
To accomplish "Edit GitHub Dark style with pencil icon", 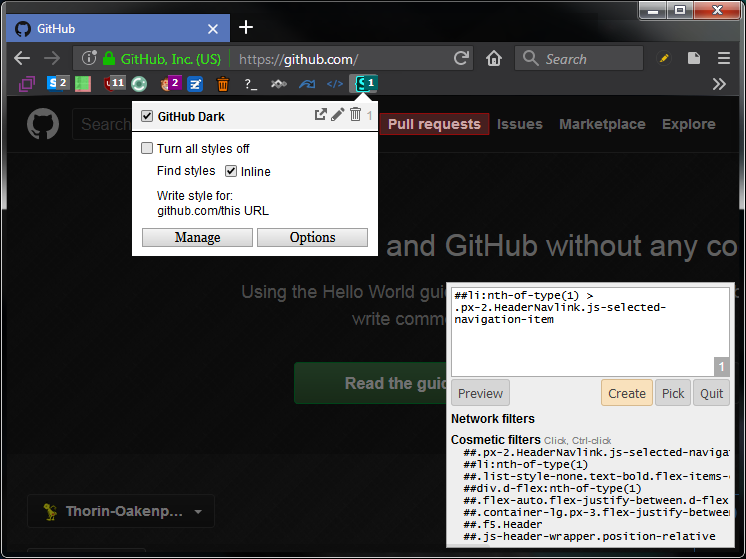I will tap(338, 115).
